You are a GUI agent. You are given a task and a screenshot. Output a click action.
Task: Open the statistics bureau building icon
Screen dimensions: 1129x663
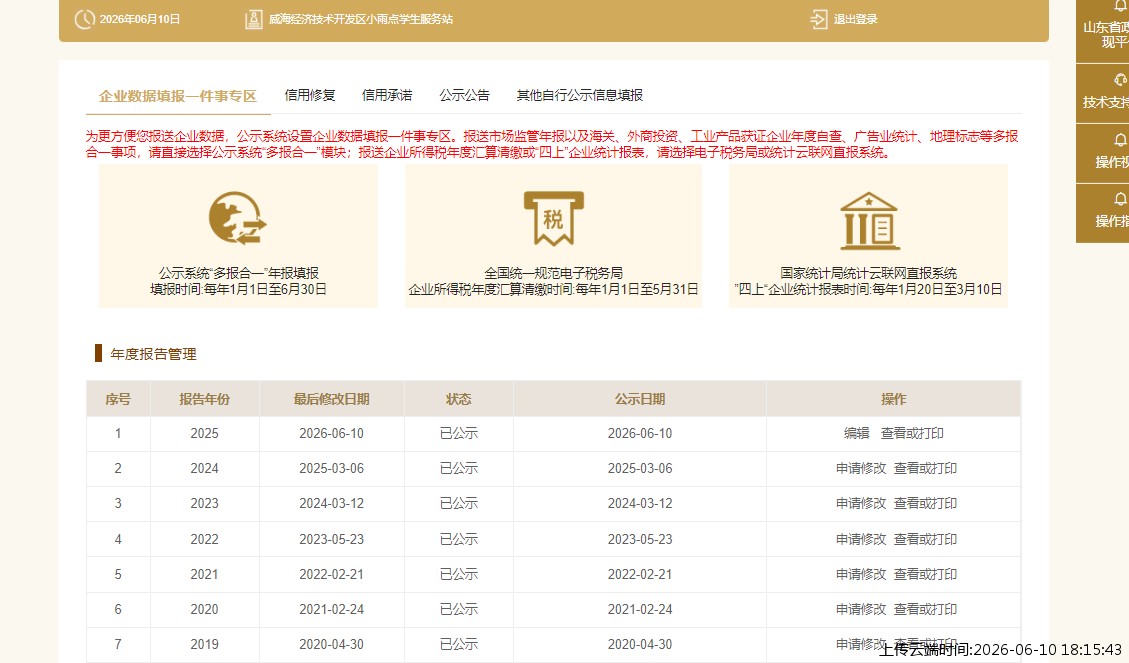pos(869,220)
